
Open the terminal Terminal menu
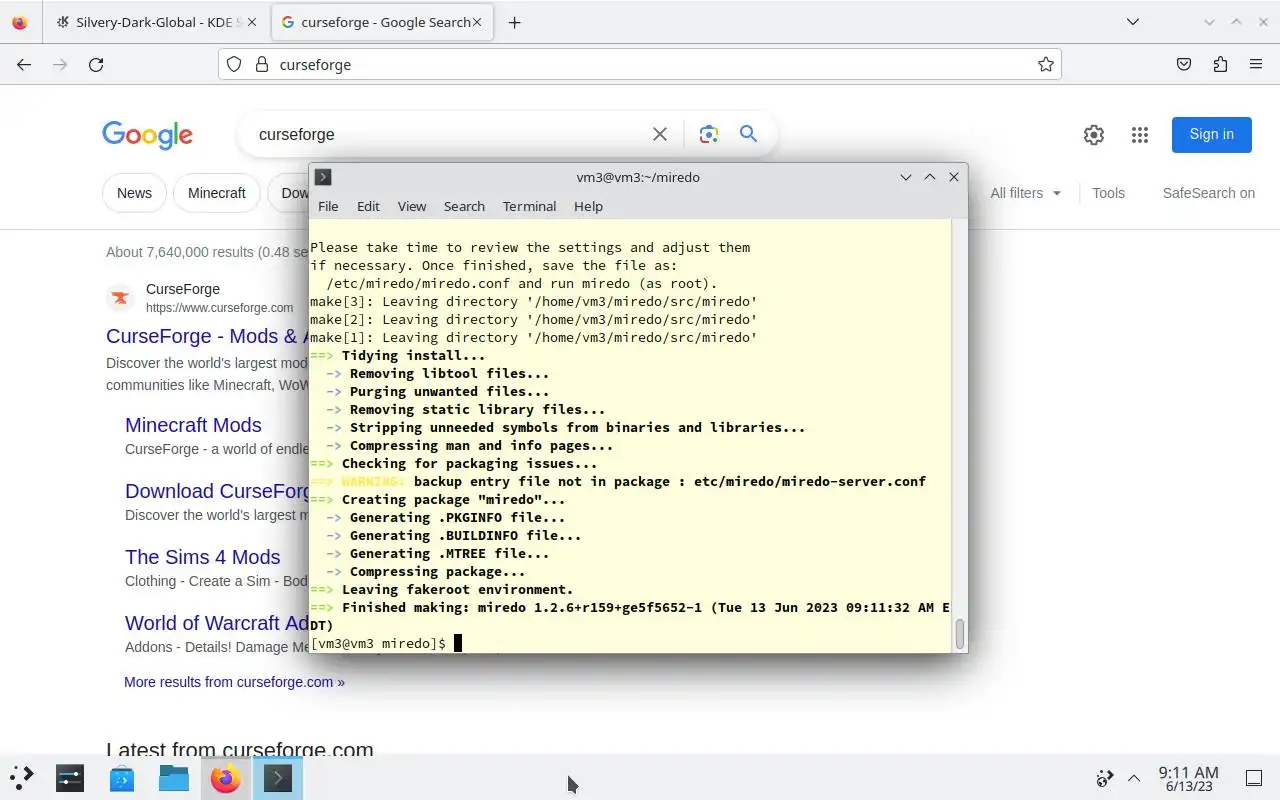click(529, 206)
